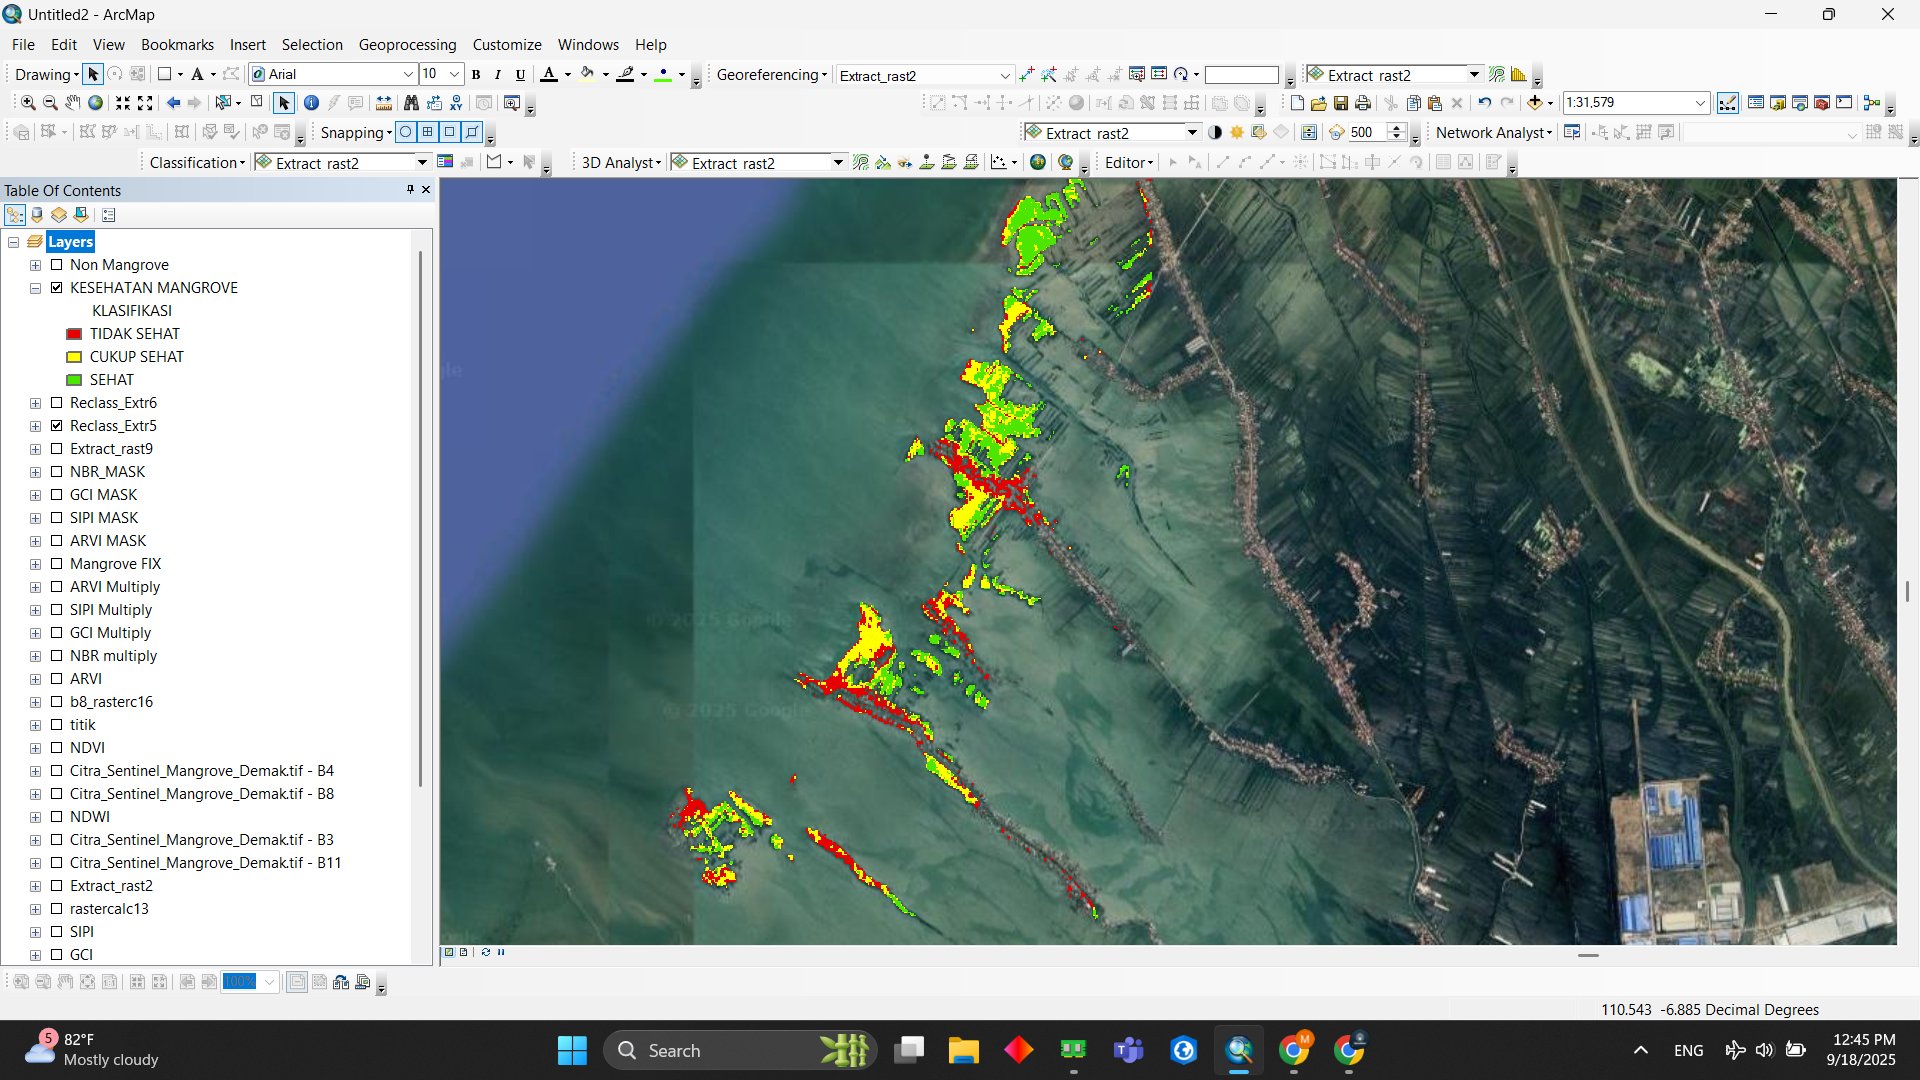This screenshot has width=1920, height=1080.
Task: Open the Measure ruler tool
Action: 383,103
